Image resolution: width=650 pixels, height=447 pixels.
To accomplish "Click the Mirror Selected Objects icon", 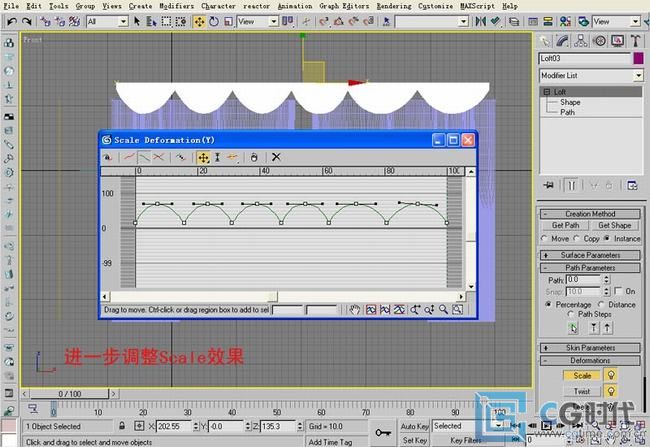I will pyautogui.click(x=480, y=21).
